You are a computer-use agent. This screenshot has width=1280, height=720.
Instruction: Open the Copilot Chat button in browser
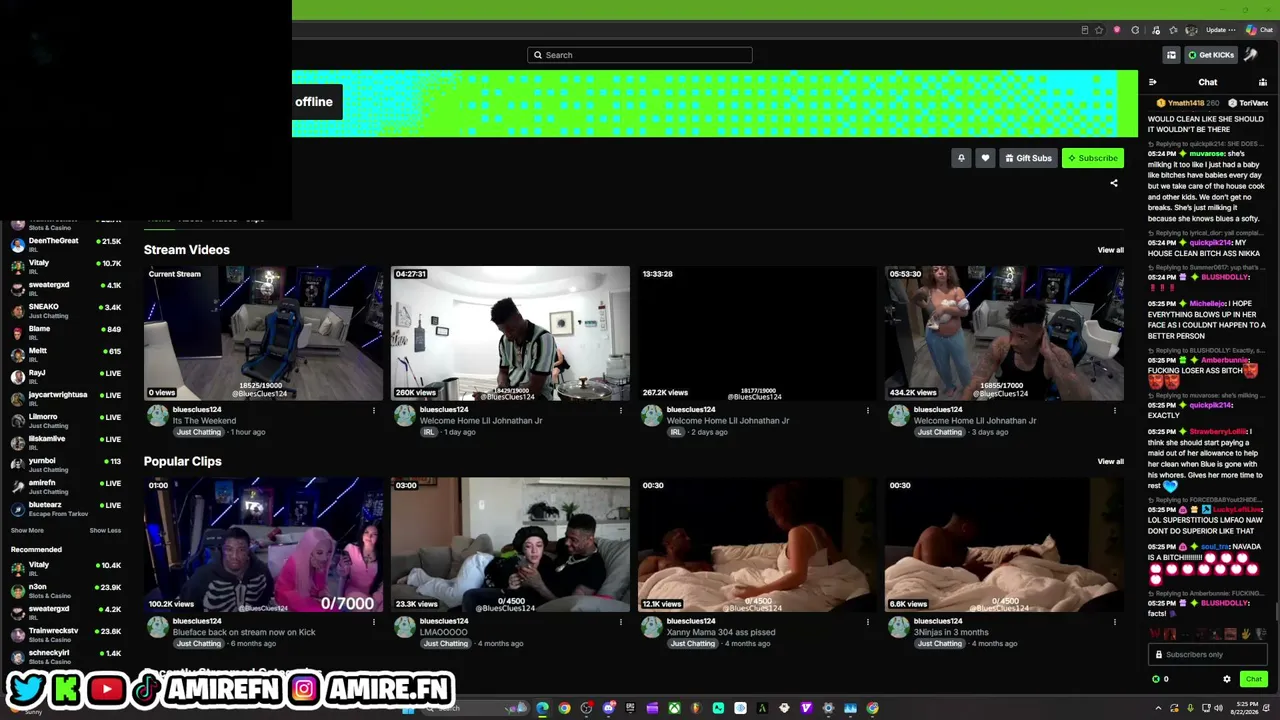tap(1259, 30)
